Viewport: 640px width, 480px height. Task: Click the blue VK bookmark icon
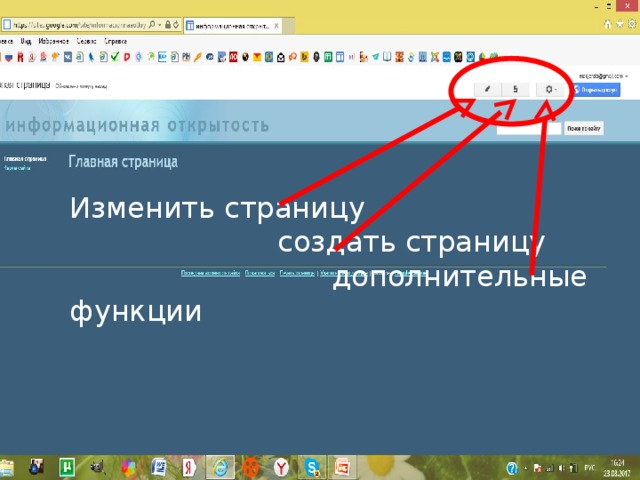point(67,57)
